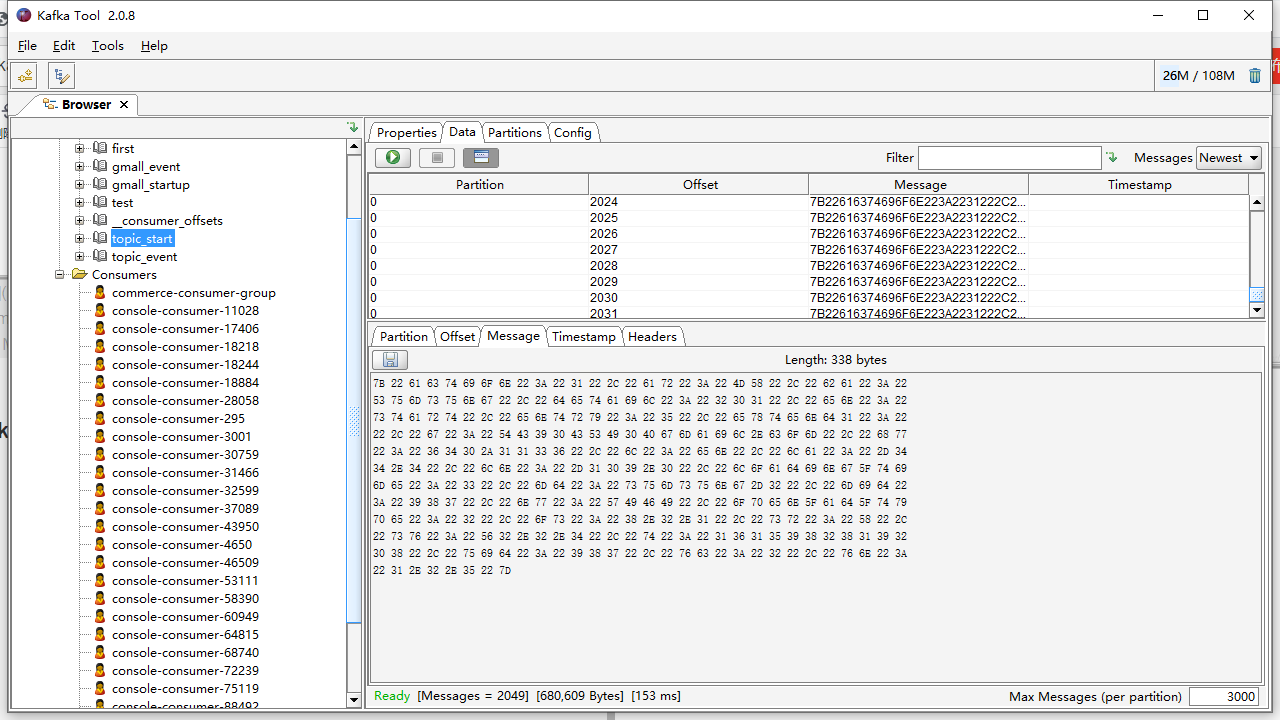
Task: Click the console-consumer-17406 person icon
Action: coord(99,328)
